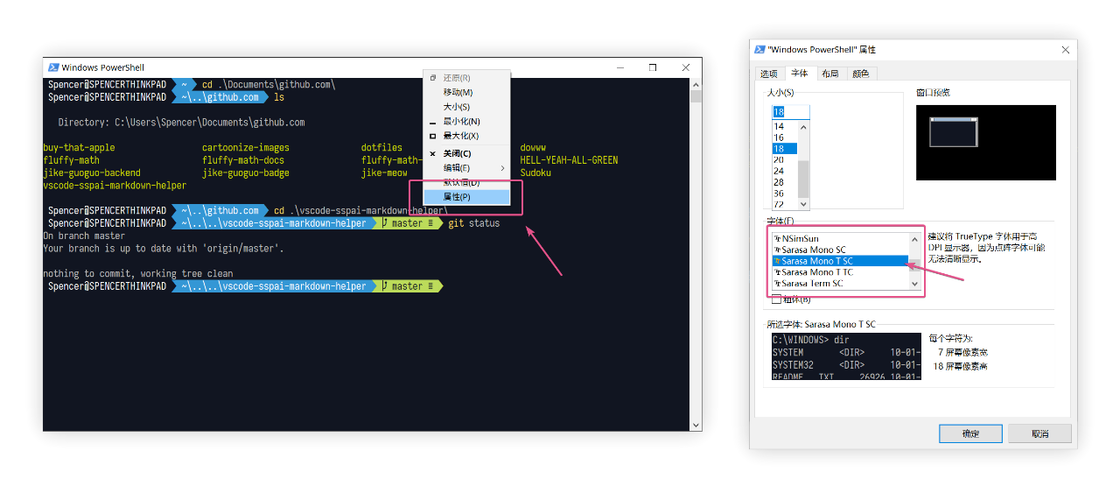Enable the 粗体(B) bold fonts checkbox
The height and width of the screenshot is (486, 1120).
pyautogui.click(x=776, y=298)
